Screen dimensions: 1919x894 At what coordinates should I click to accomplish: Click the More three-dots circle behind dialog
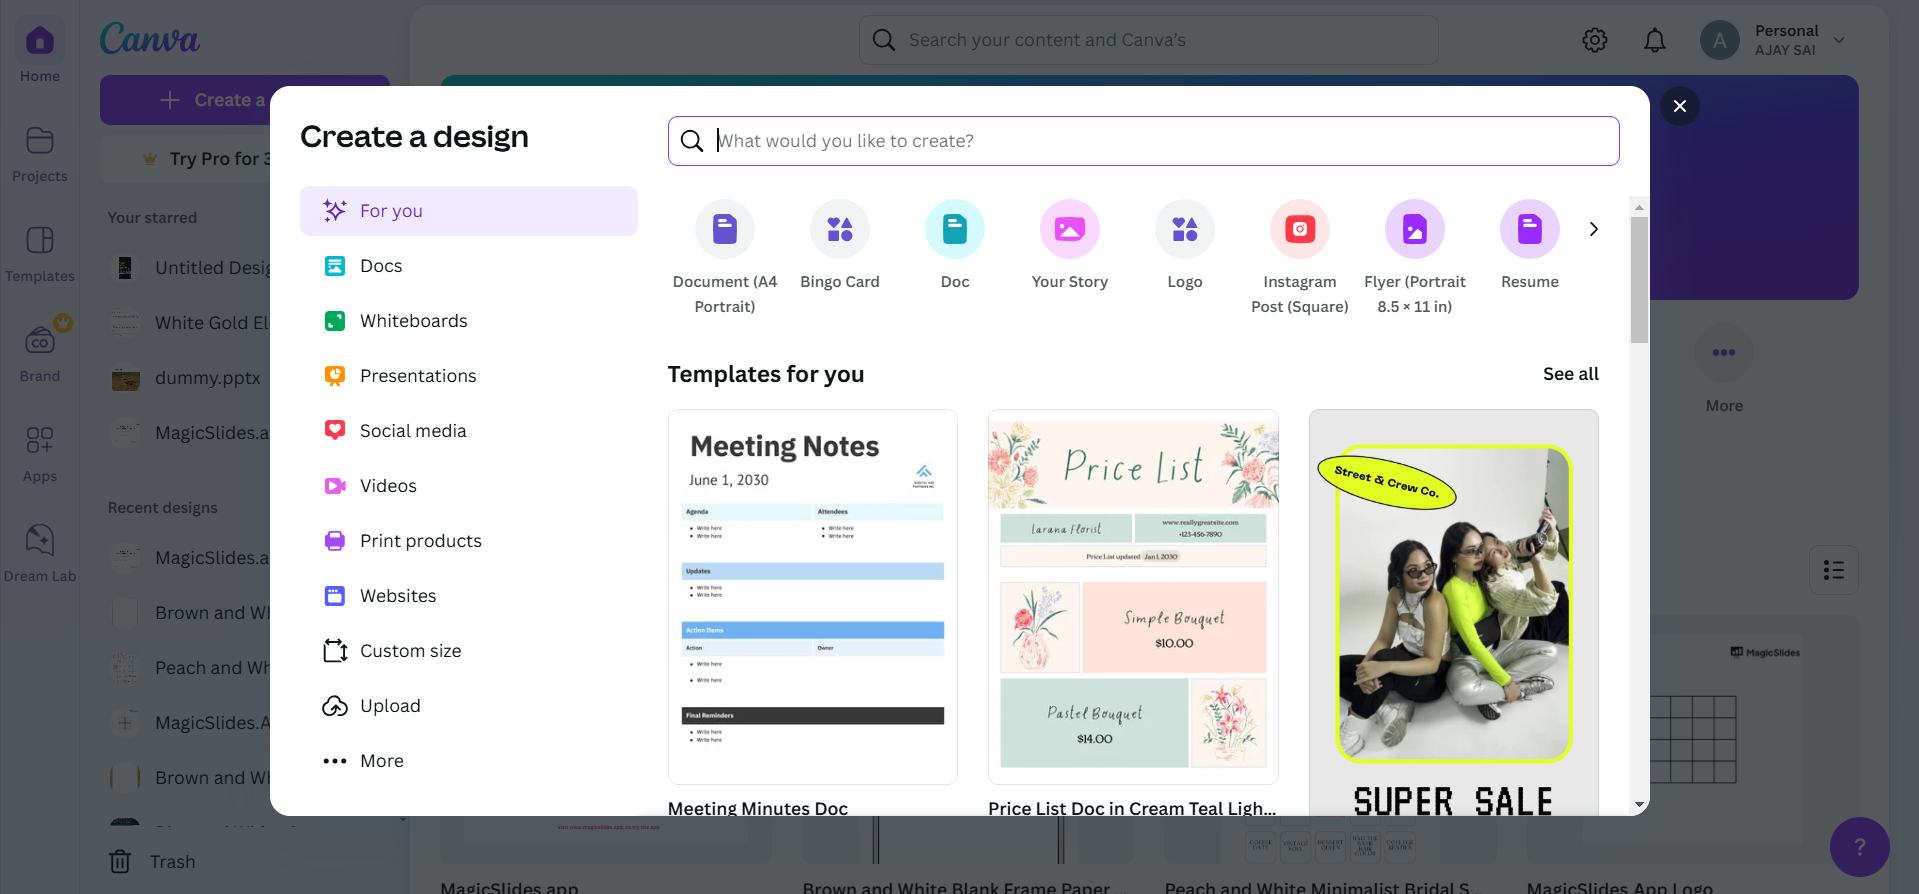tap(1724, 352)
